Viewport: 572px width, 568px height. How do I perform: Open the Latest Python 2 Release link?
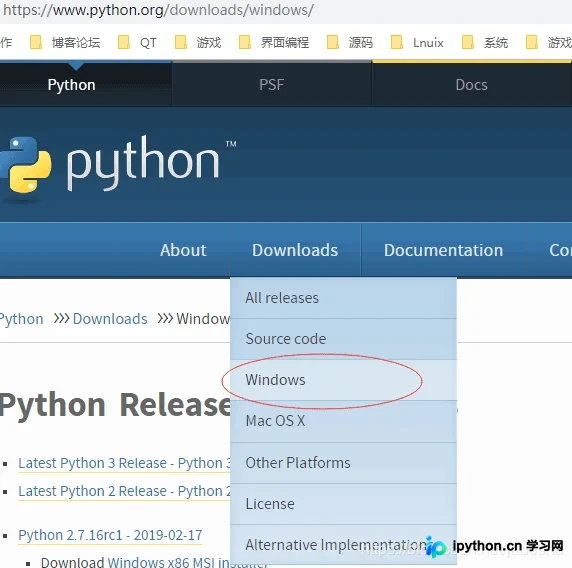[x=124, y=491]
